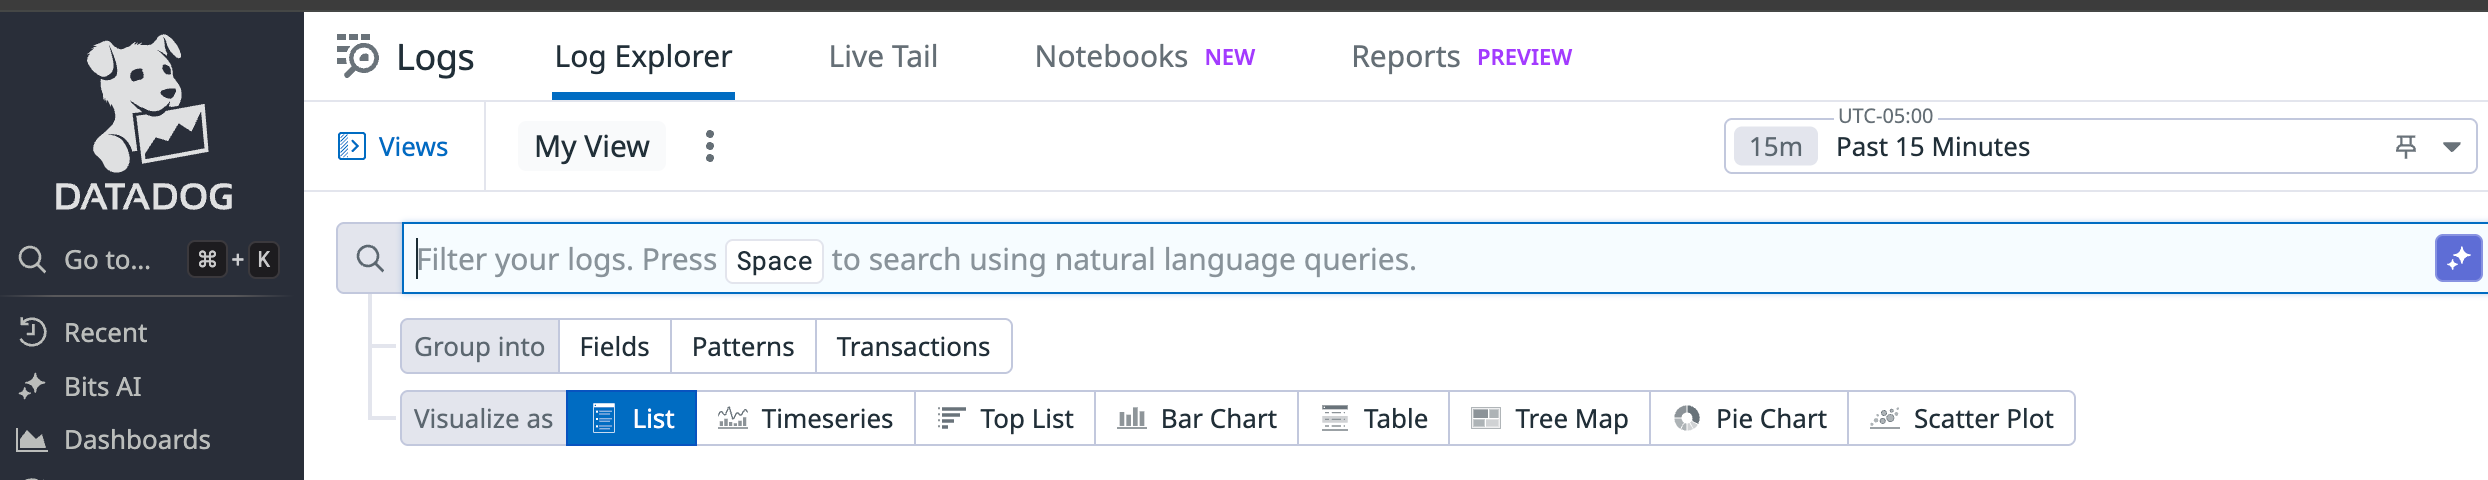Expand the Views side panel
The width and height of the screenshot is (2488, 480).
tap(393, 147)
